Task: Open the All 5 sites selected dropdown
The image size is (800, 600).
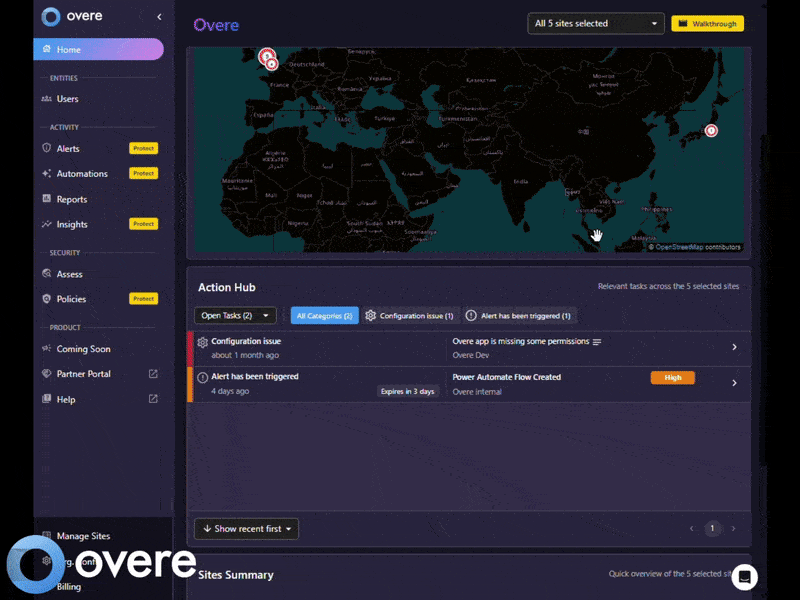Action: (x=595, y=23)
